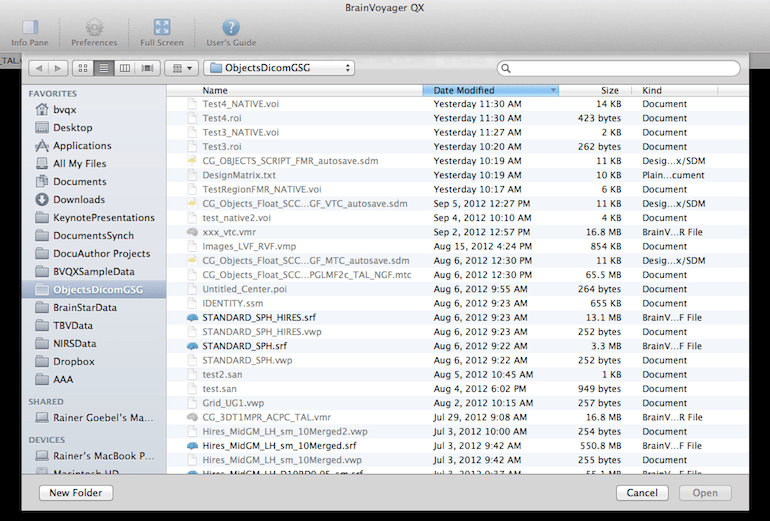Select Grid_UG1.vwp file name
Screen dimensions: 770x521
(x=233, y=403)
